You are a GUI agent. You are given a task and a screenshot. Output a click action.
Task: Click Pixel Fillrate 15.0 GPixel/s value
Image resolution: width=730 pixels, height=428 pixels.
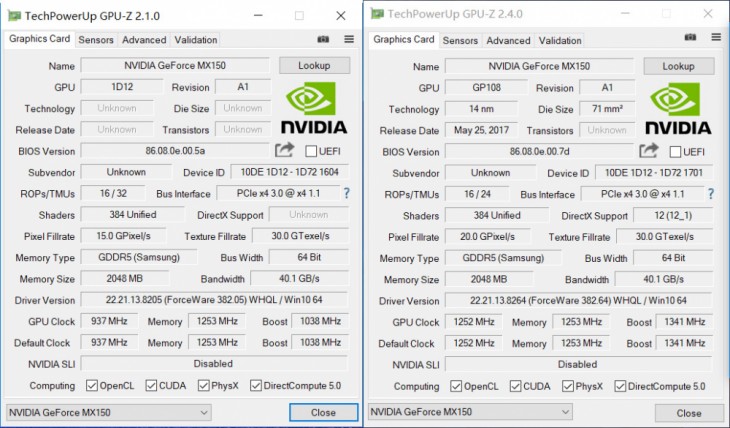[x=123, y=236]
